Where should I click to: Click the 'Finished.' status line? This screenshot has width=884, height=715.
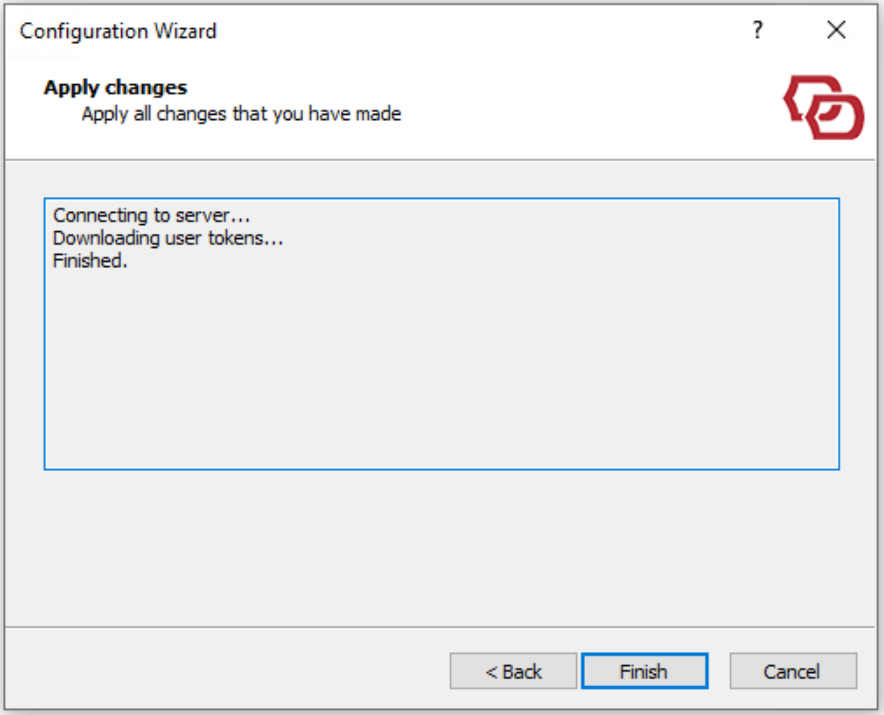(90, 263)
